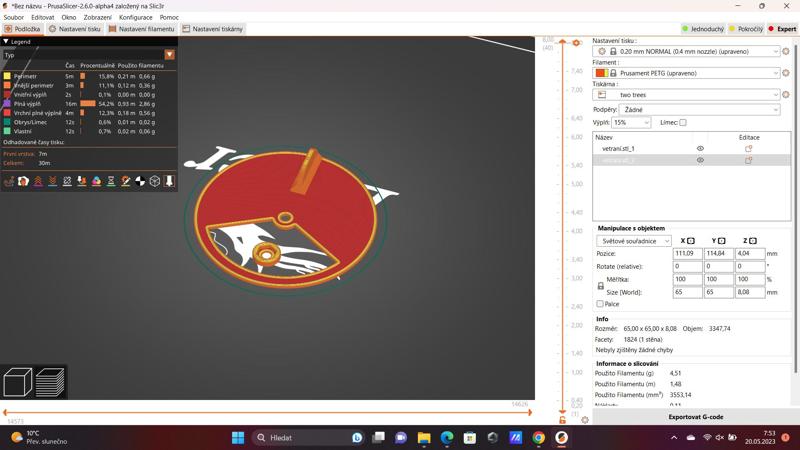Screen dimensions: 800x450
Task: Open the Soubor menu
Action: (x=14, y=17)
